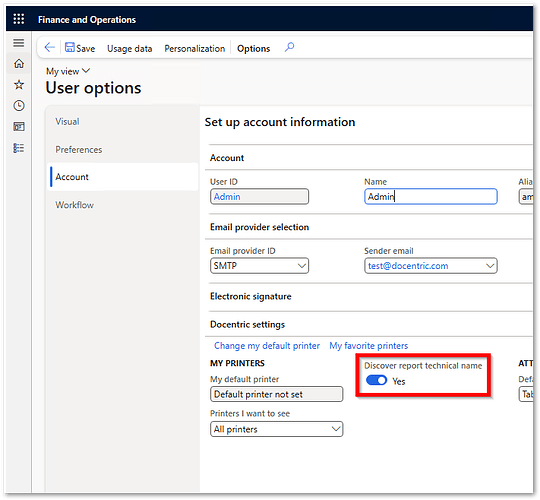Toggle Discover report technical name switch
The height and width of the screenshot is (500, 540).
click(x=376, y=380)
